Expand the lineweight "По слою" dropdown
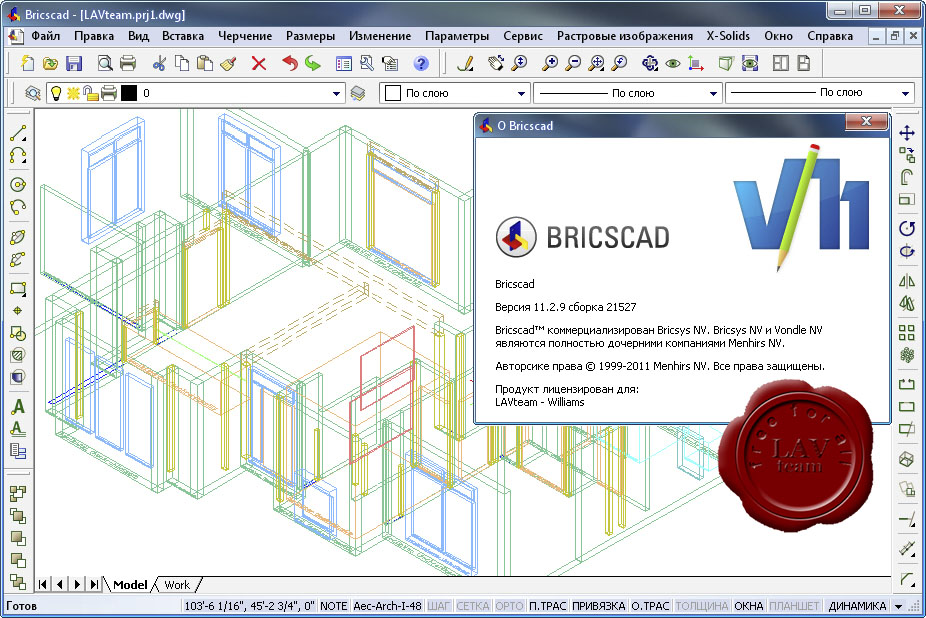The width and height of the screenshot is (926, 618). [905, 93]
